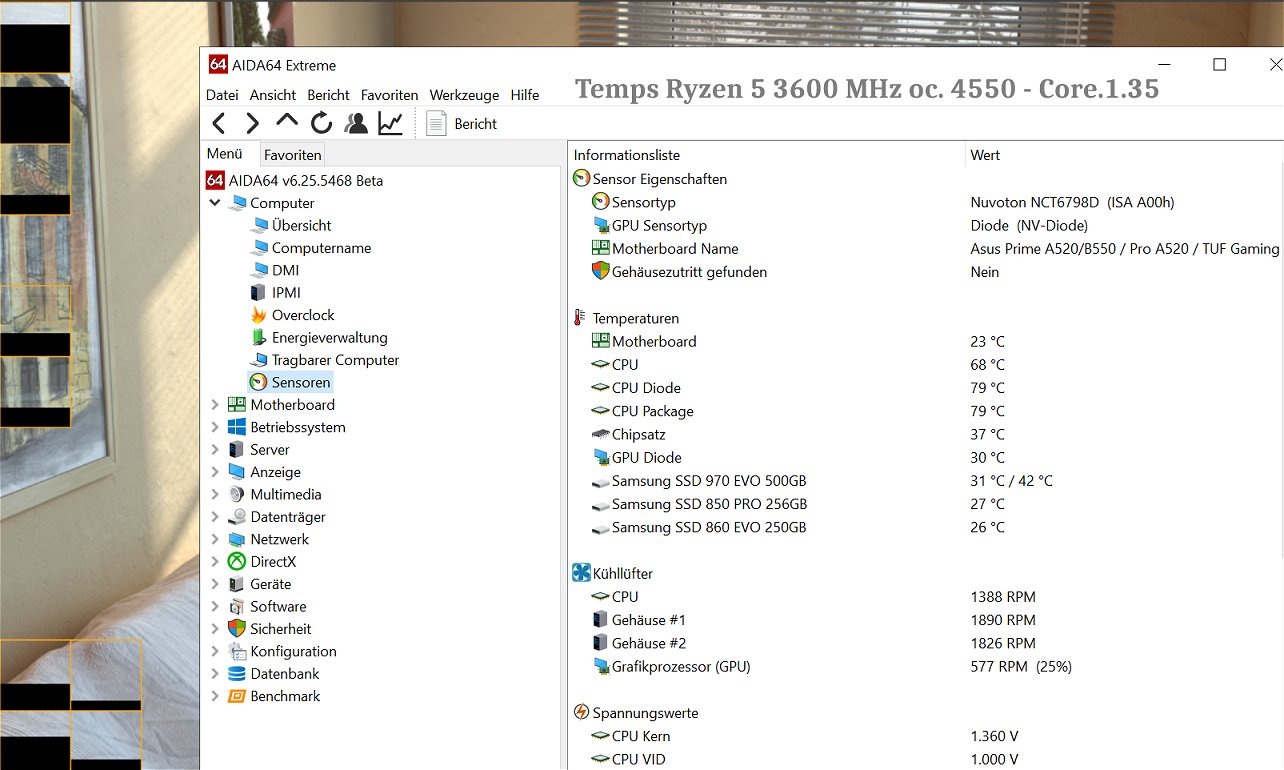The image size is (1284, 770).
Task: Expand the Datenträger tree node
Action: pos(215,517)
